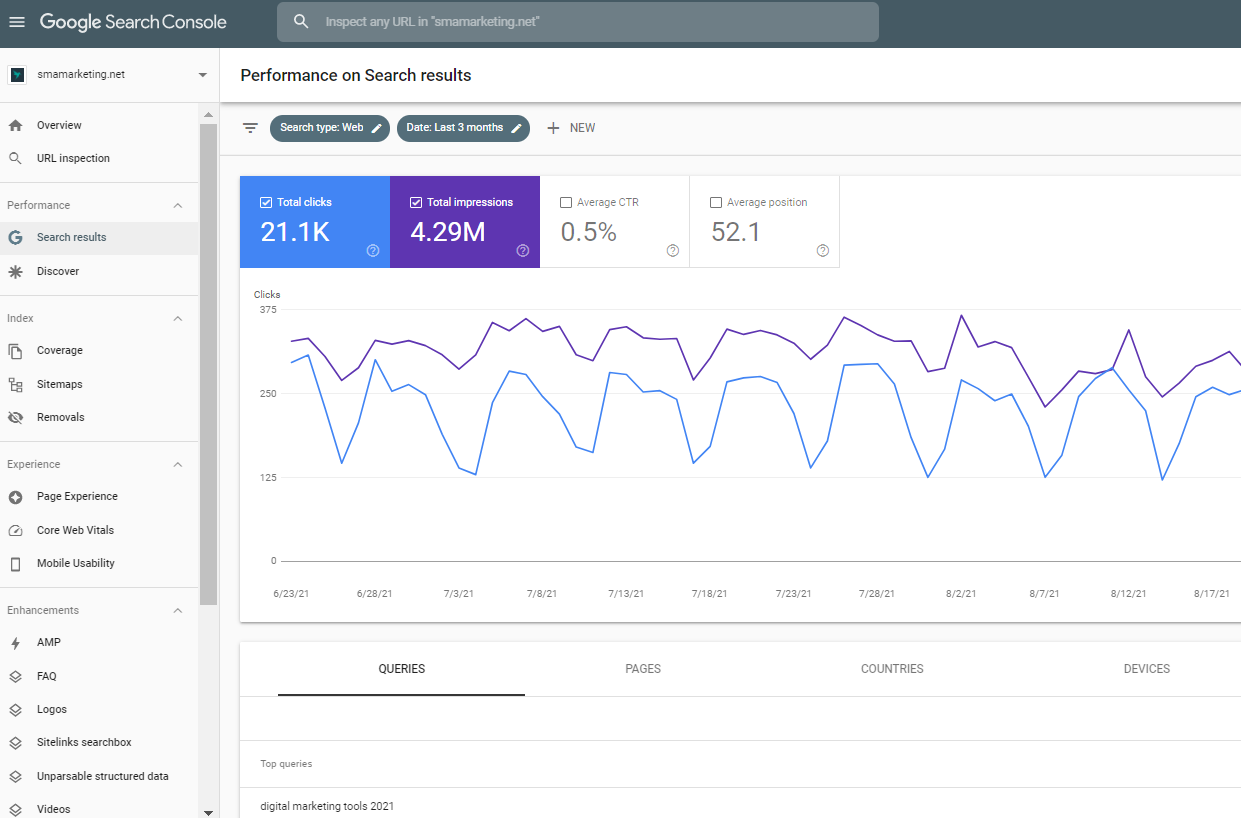Enable the Average position checkbox
Image resolution: width=1241 pixels, height=818 pixels.
[x=716, y=202]
